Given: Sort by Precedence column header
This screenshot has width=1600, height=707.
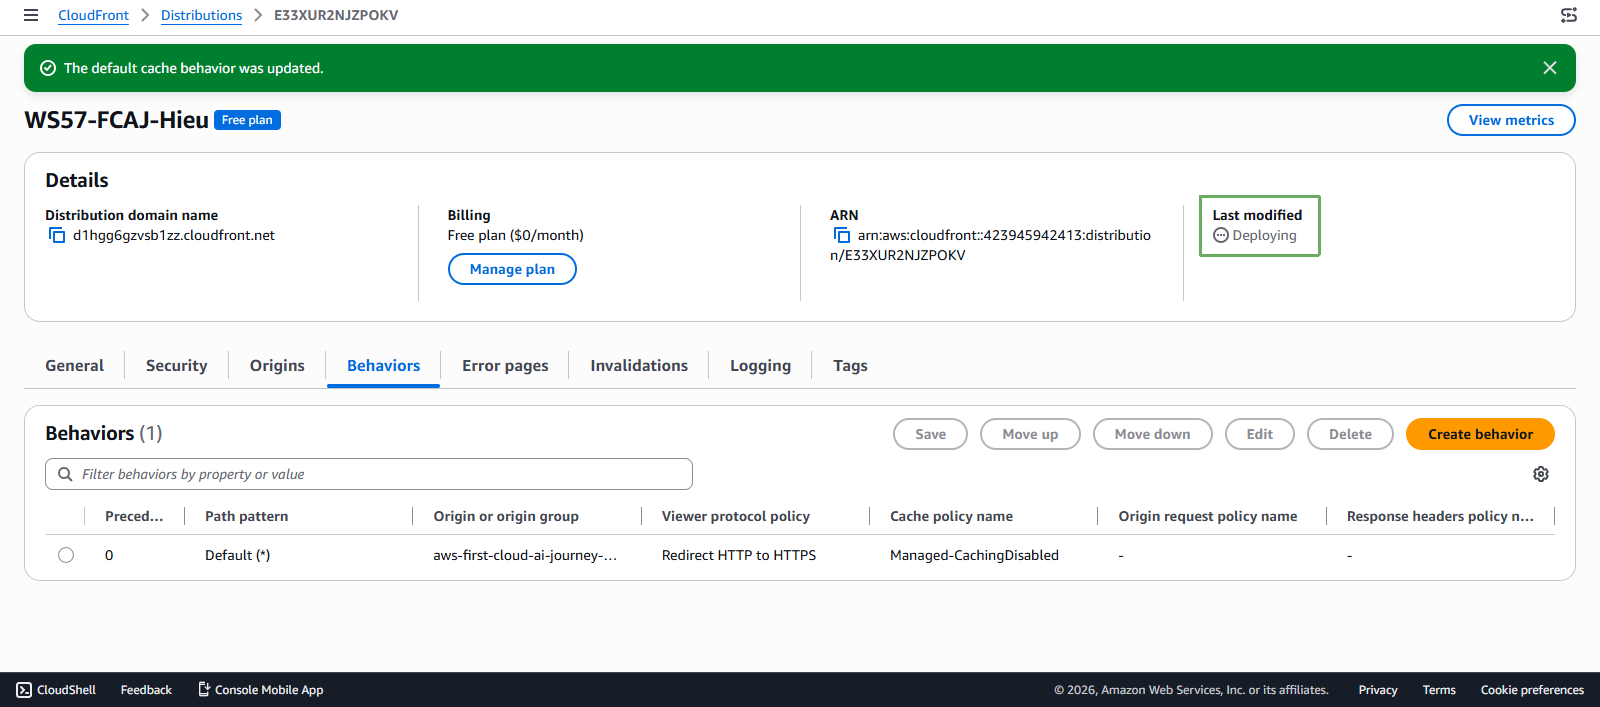Looking at the screenshot, I should (x=134, y=516).
